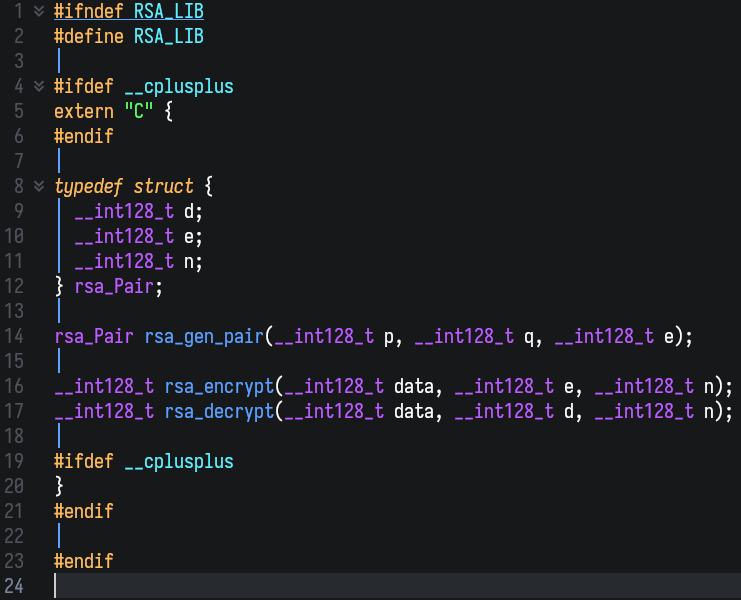
Task: Click the rsa_Pair typedef name on line 12
Action: pyautogui.click(x=114, y=287)
